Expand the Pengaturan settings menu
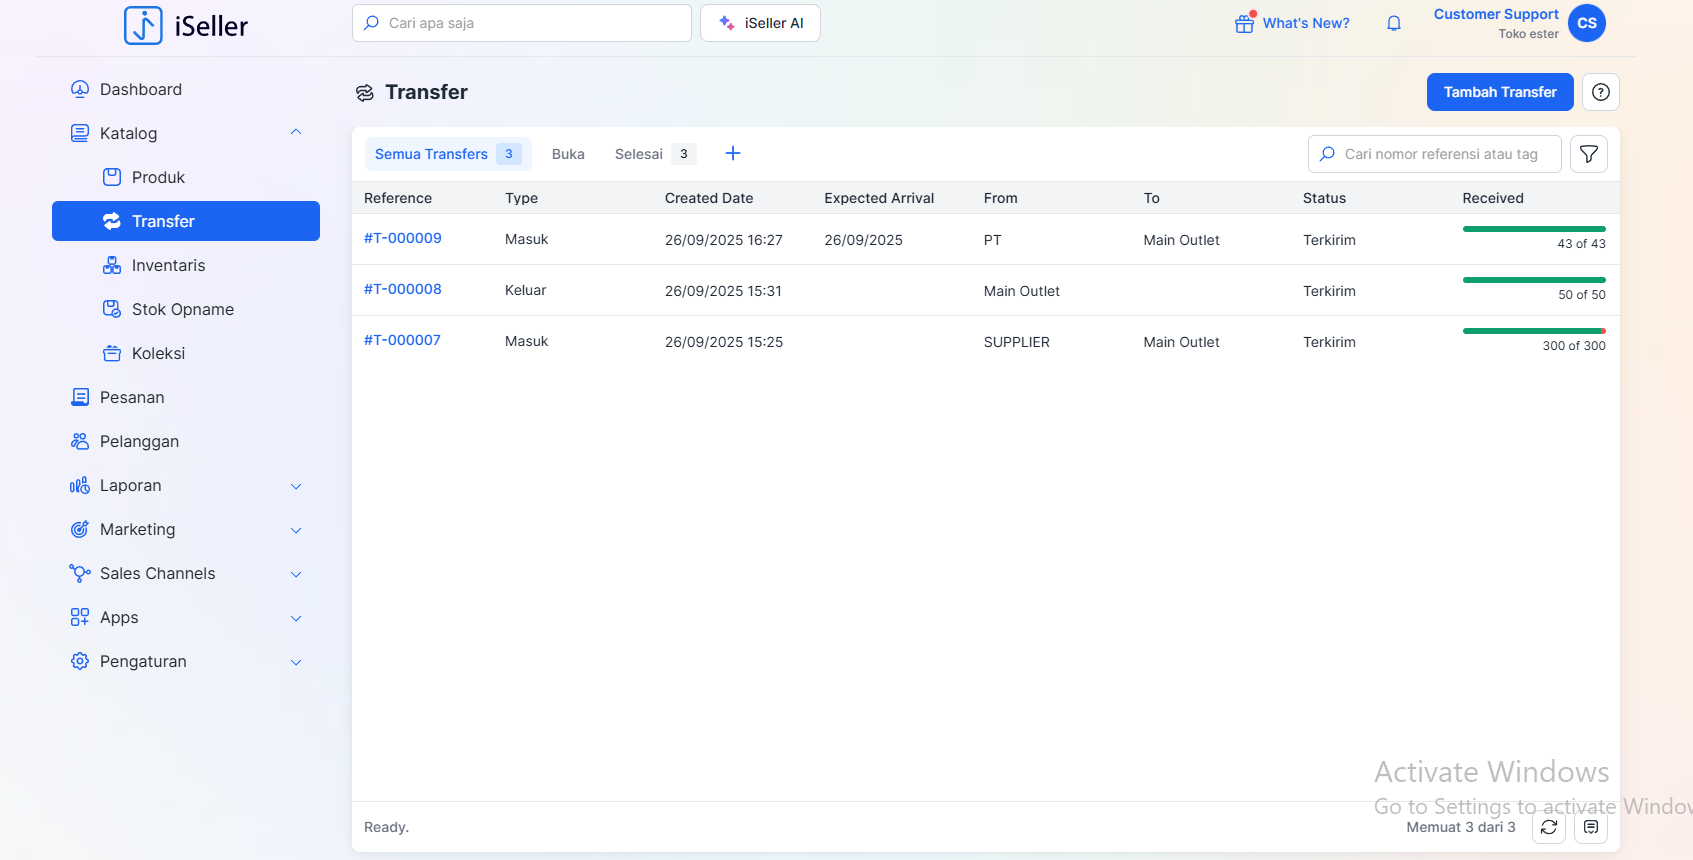Viewport: 1693px width, 860px height. tap(295, 662)
